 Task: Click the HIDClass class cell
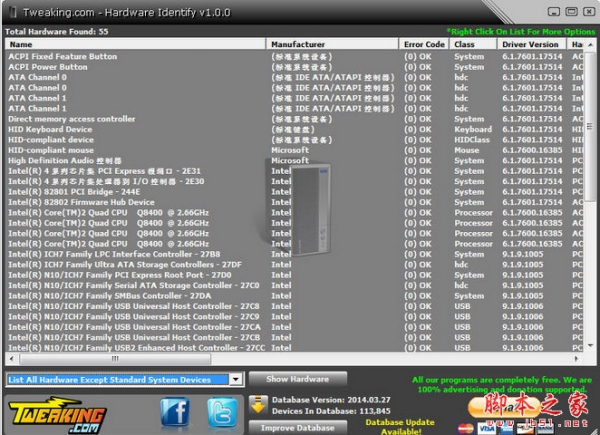472,140
